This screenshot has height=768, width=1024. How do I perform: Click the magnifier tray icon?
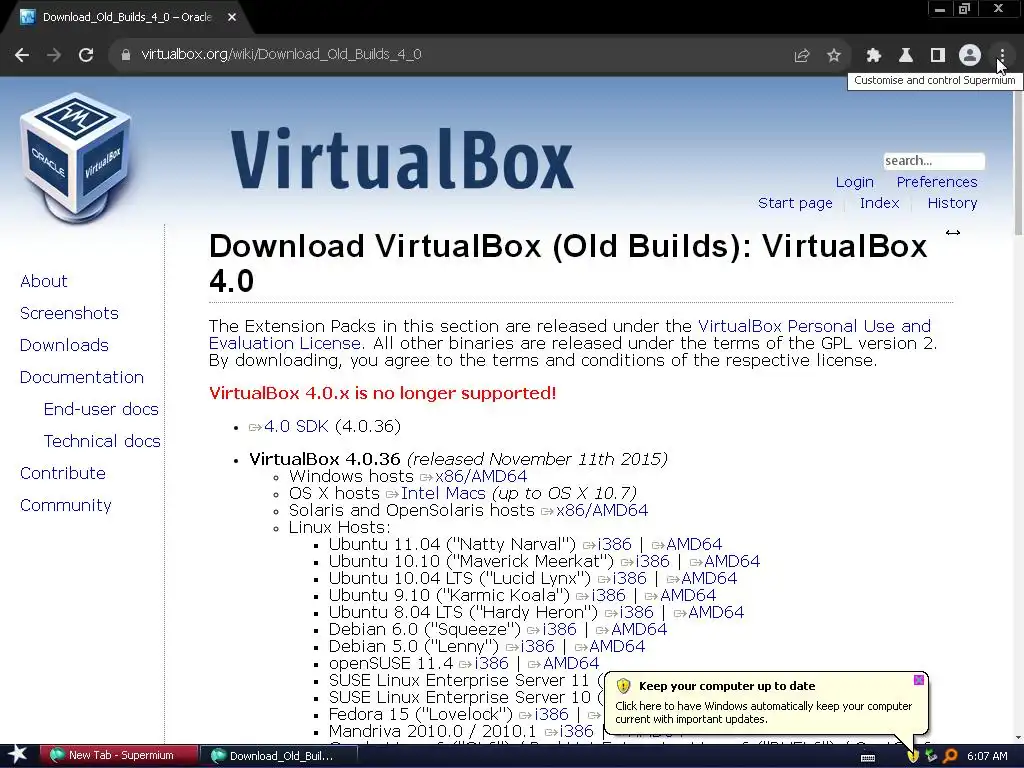pyautogui.click(x=950, y=756)
